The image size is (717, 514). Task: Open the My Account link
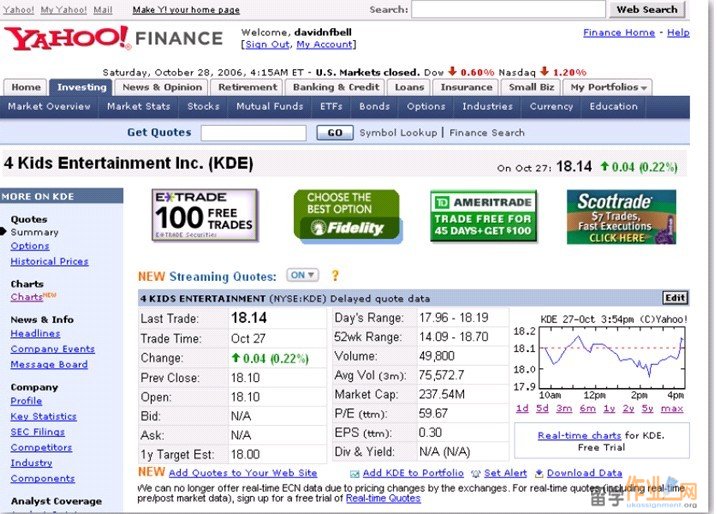coord(324,44)
